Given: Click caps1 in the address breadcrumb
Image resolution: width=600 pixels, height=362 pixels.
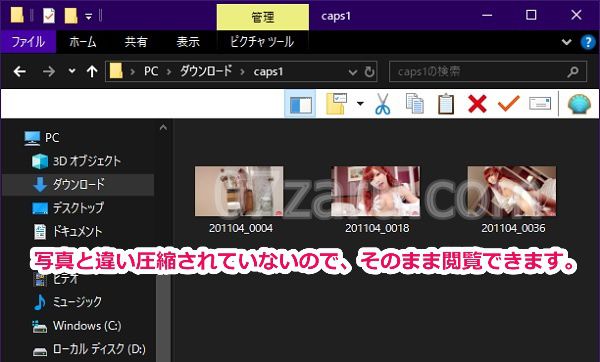Looking at the screenshot, I should pos(268,72).
